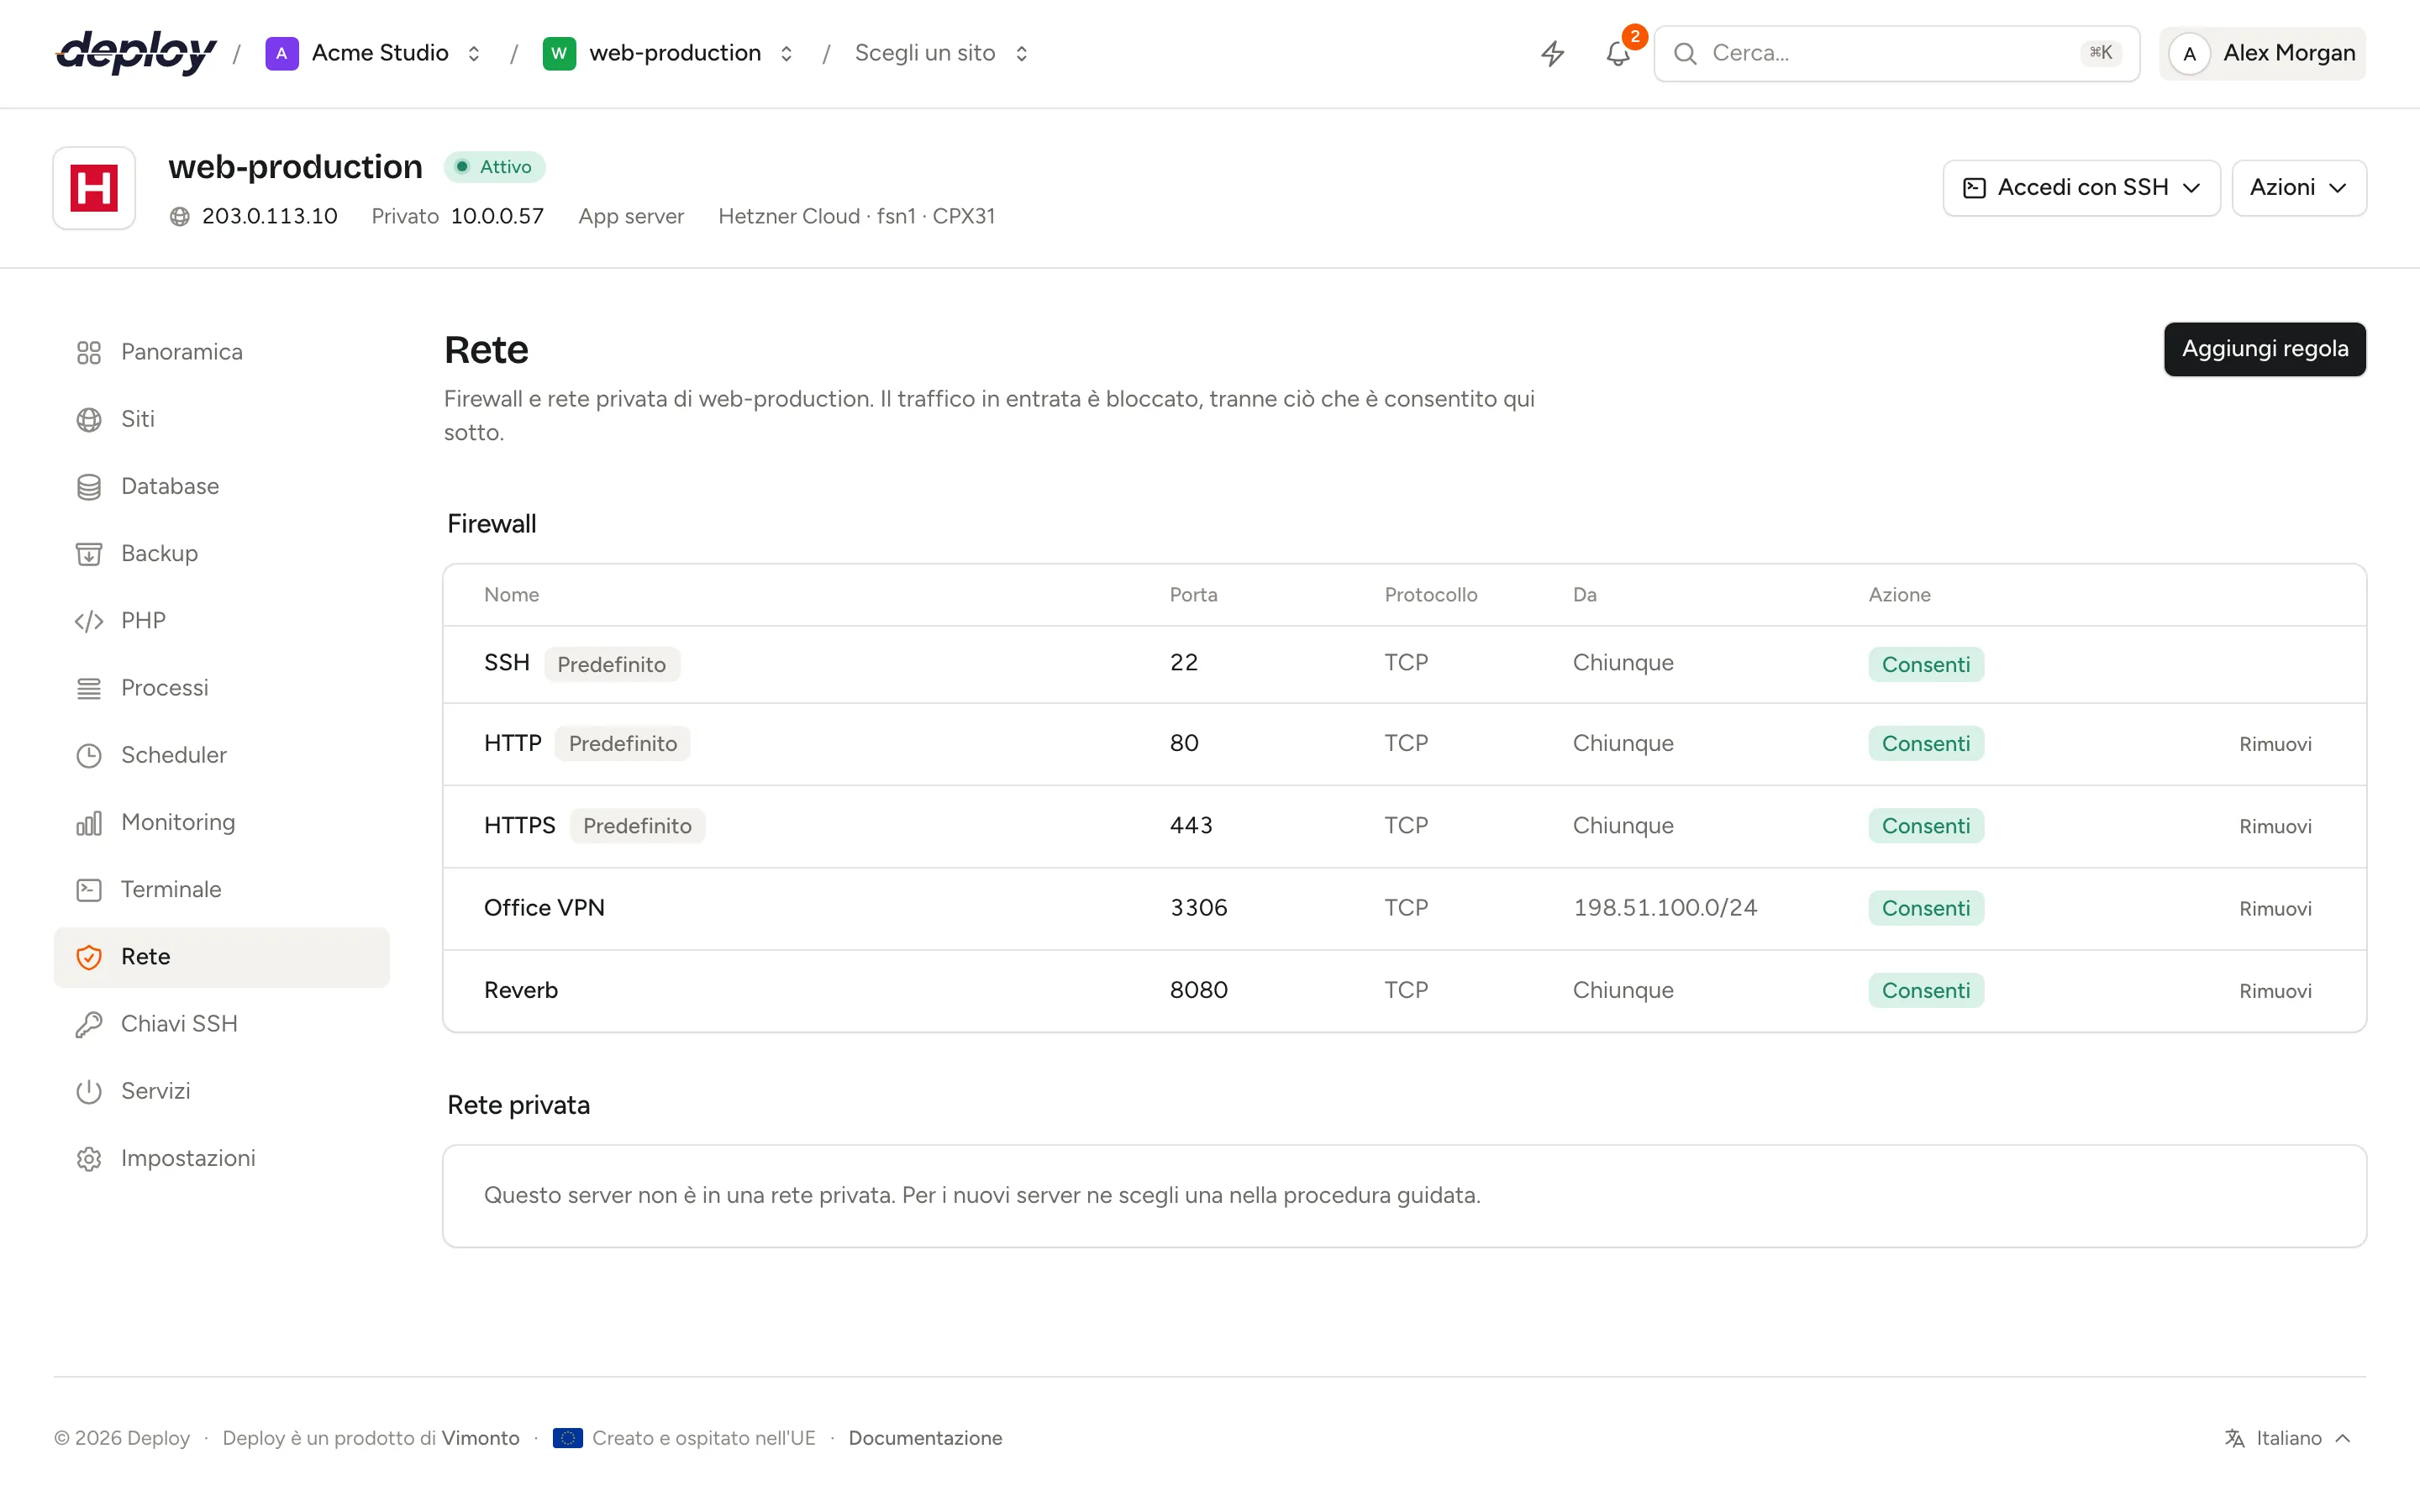Remove the Office VPN firewall rule
The image size is (2420, 1512).
tap(2275, 908)
